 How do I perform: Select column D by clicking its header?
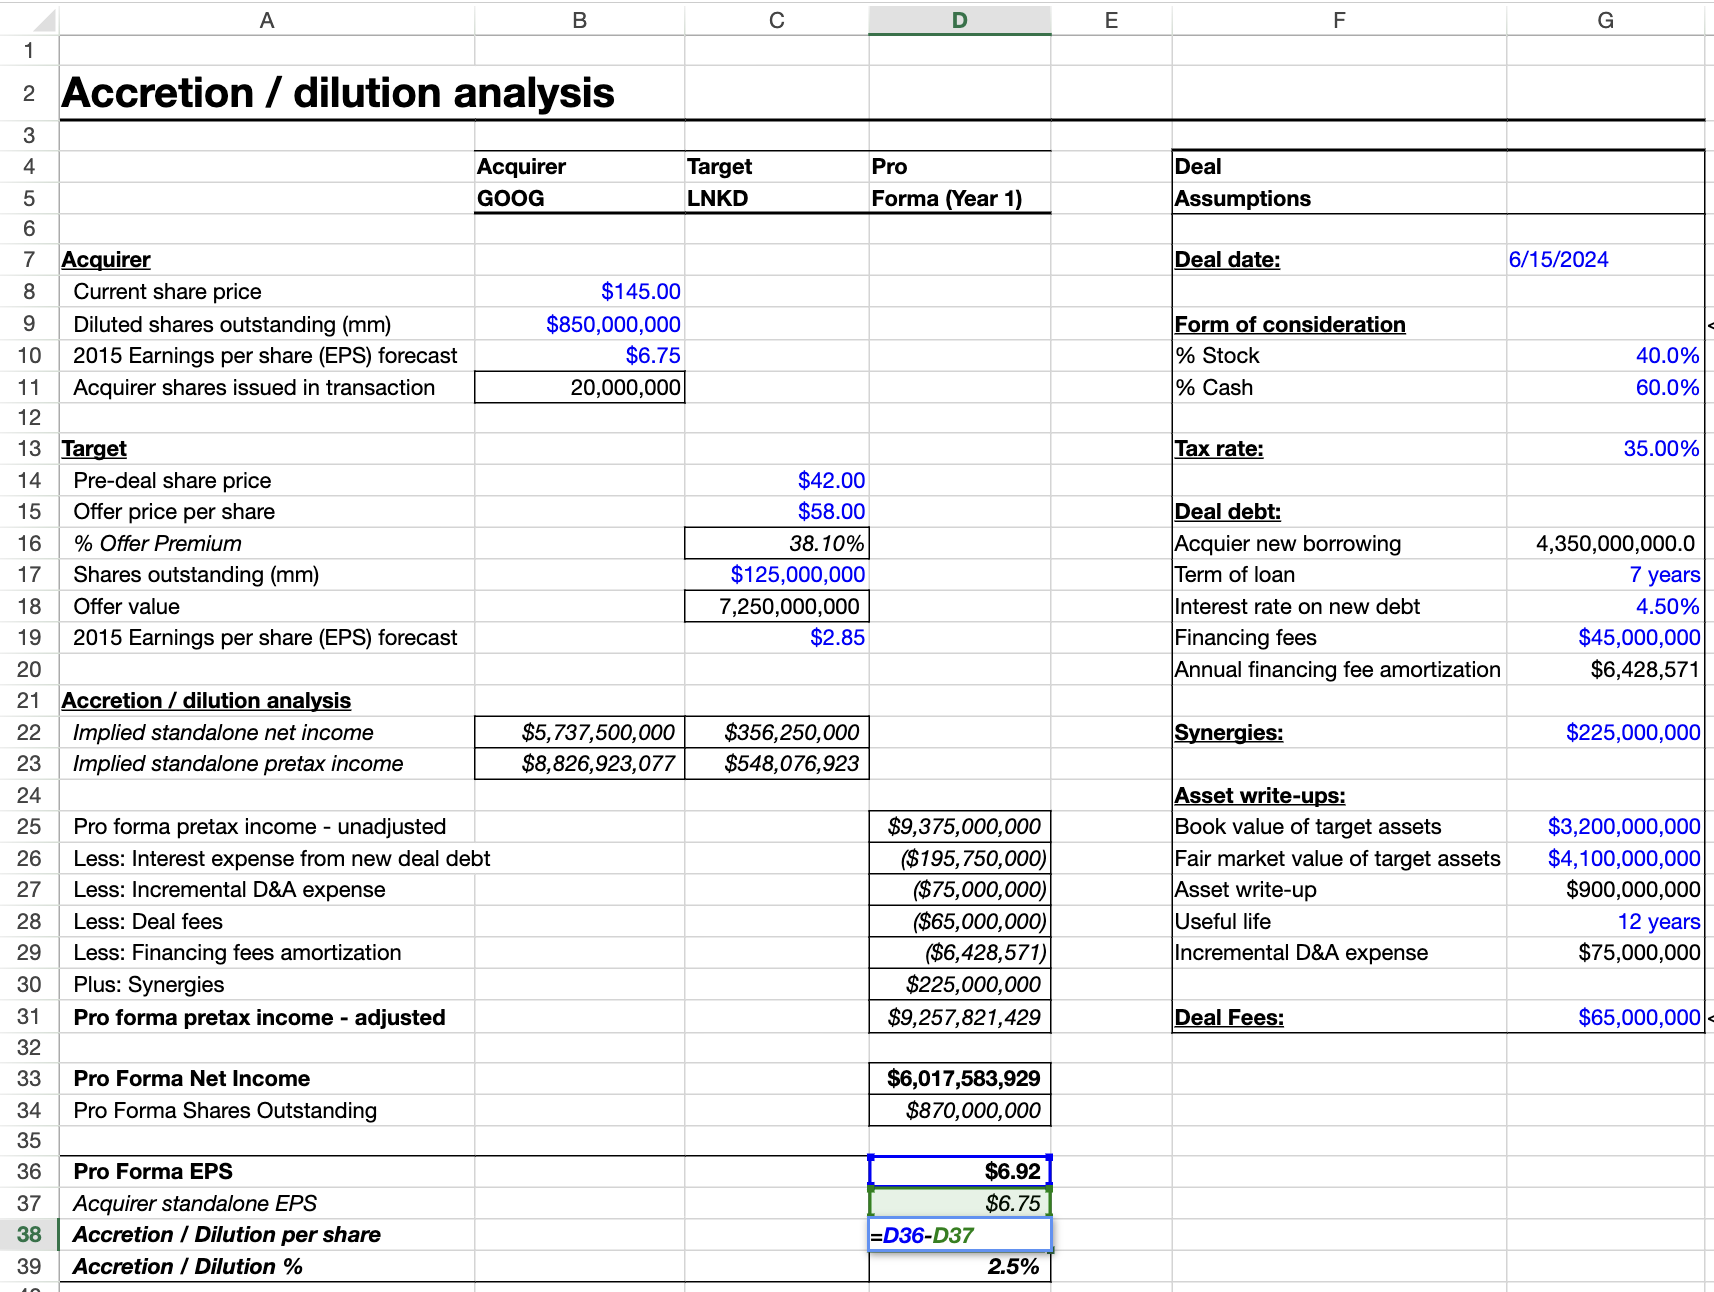pos(959,19)
